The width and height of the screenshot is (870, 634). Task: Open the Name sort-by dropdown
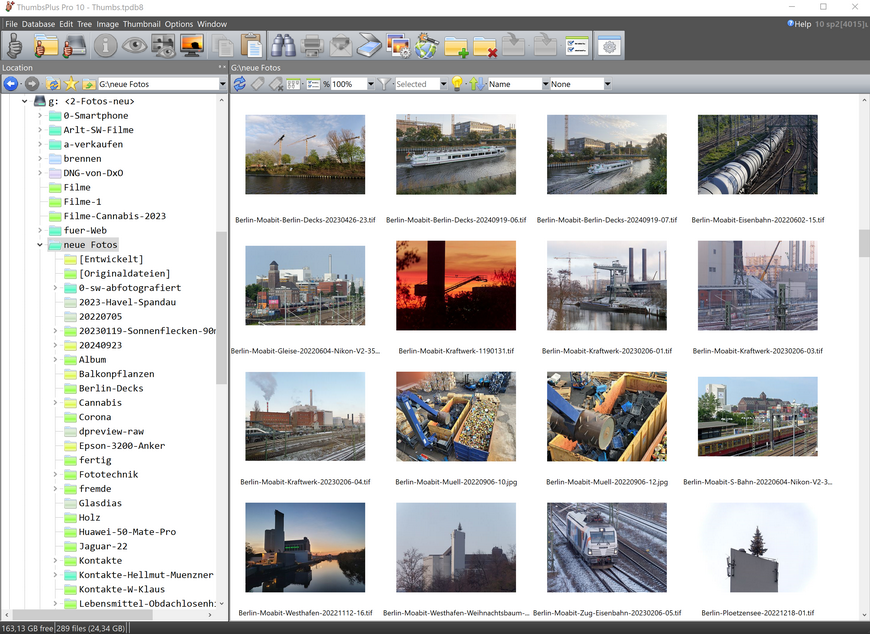pyautogui.click(x=545, y=84)
